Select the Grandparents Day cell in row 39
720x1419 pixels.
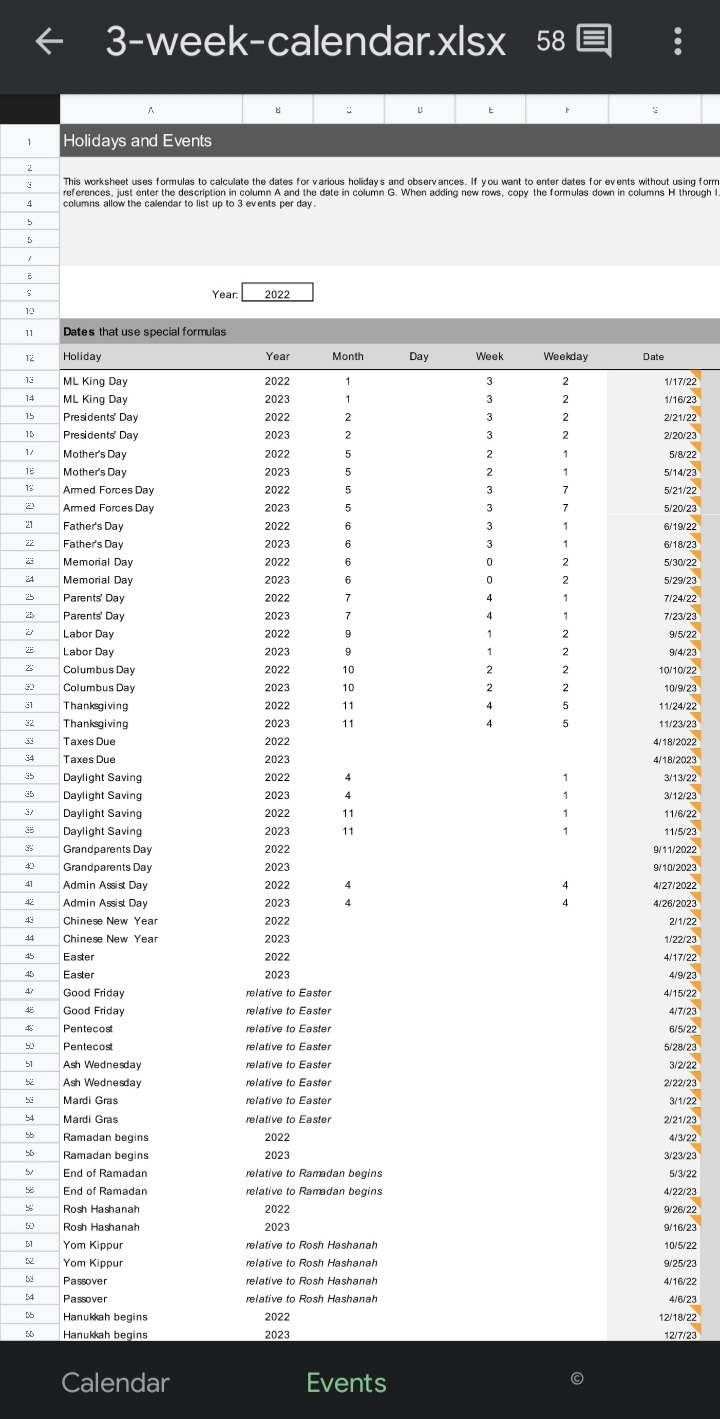[151, 849]
